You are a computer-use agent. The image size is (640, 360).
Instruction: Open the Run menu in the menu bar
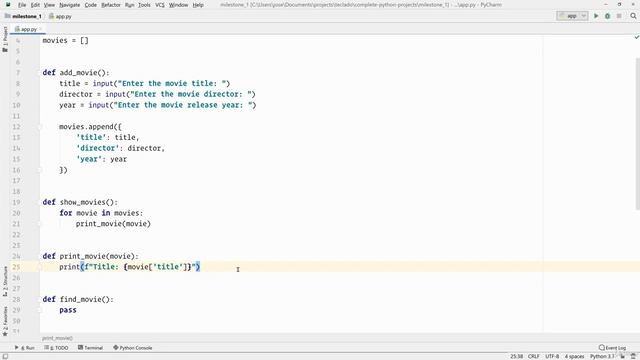click(129, 5)
